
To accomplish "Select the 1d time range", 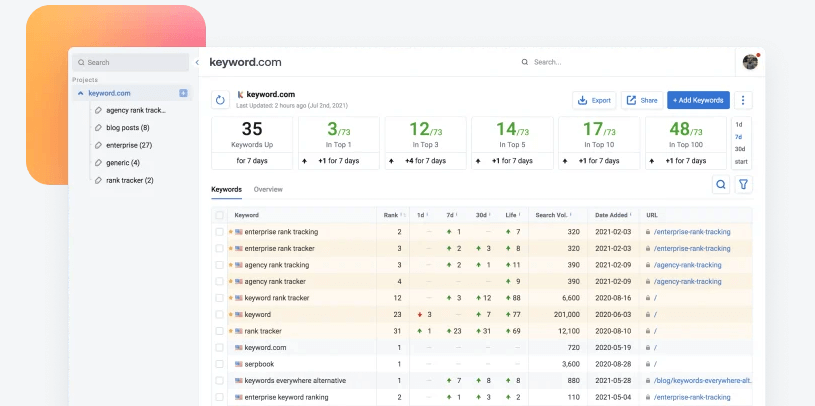I will (739, 125).
